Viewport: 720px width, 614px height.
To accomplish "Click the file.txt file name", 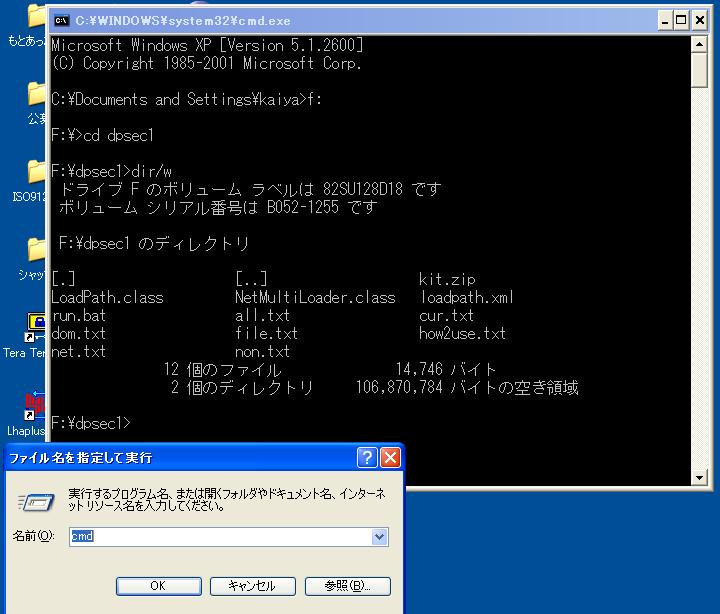I will [x=266, y=333].
